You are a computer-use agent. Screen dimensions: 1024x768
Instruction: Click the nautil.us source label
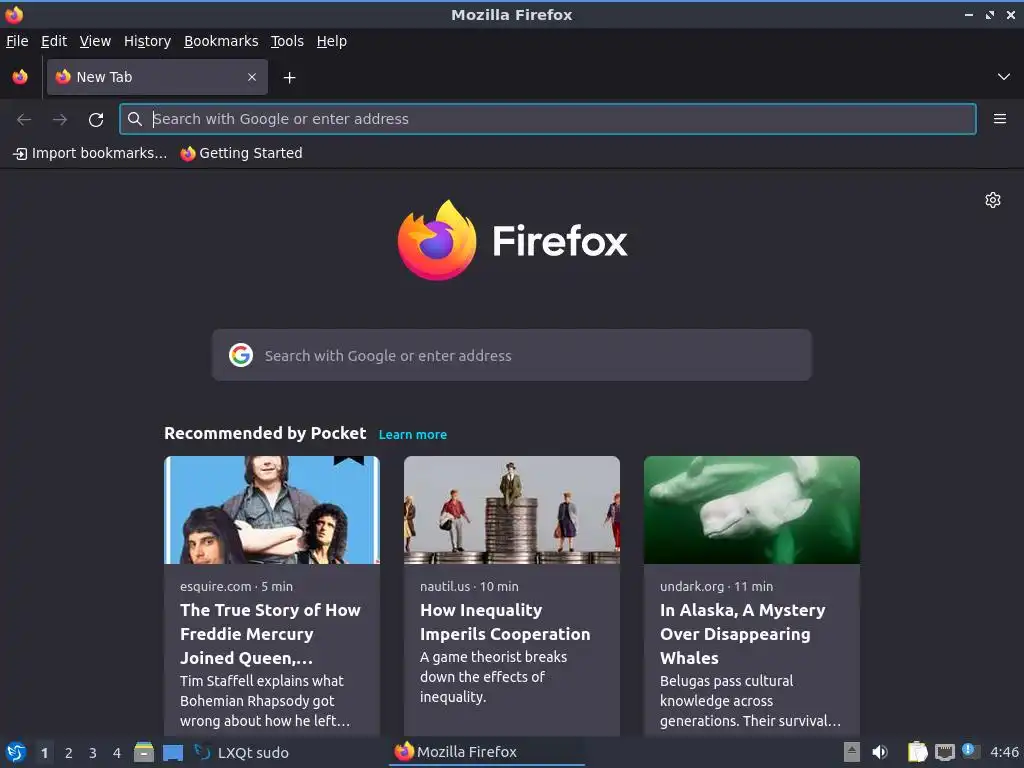pyautogui.click(x=445, y=586)
